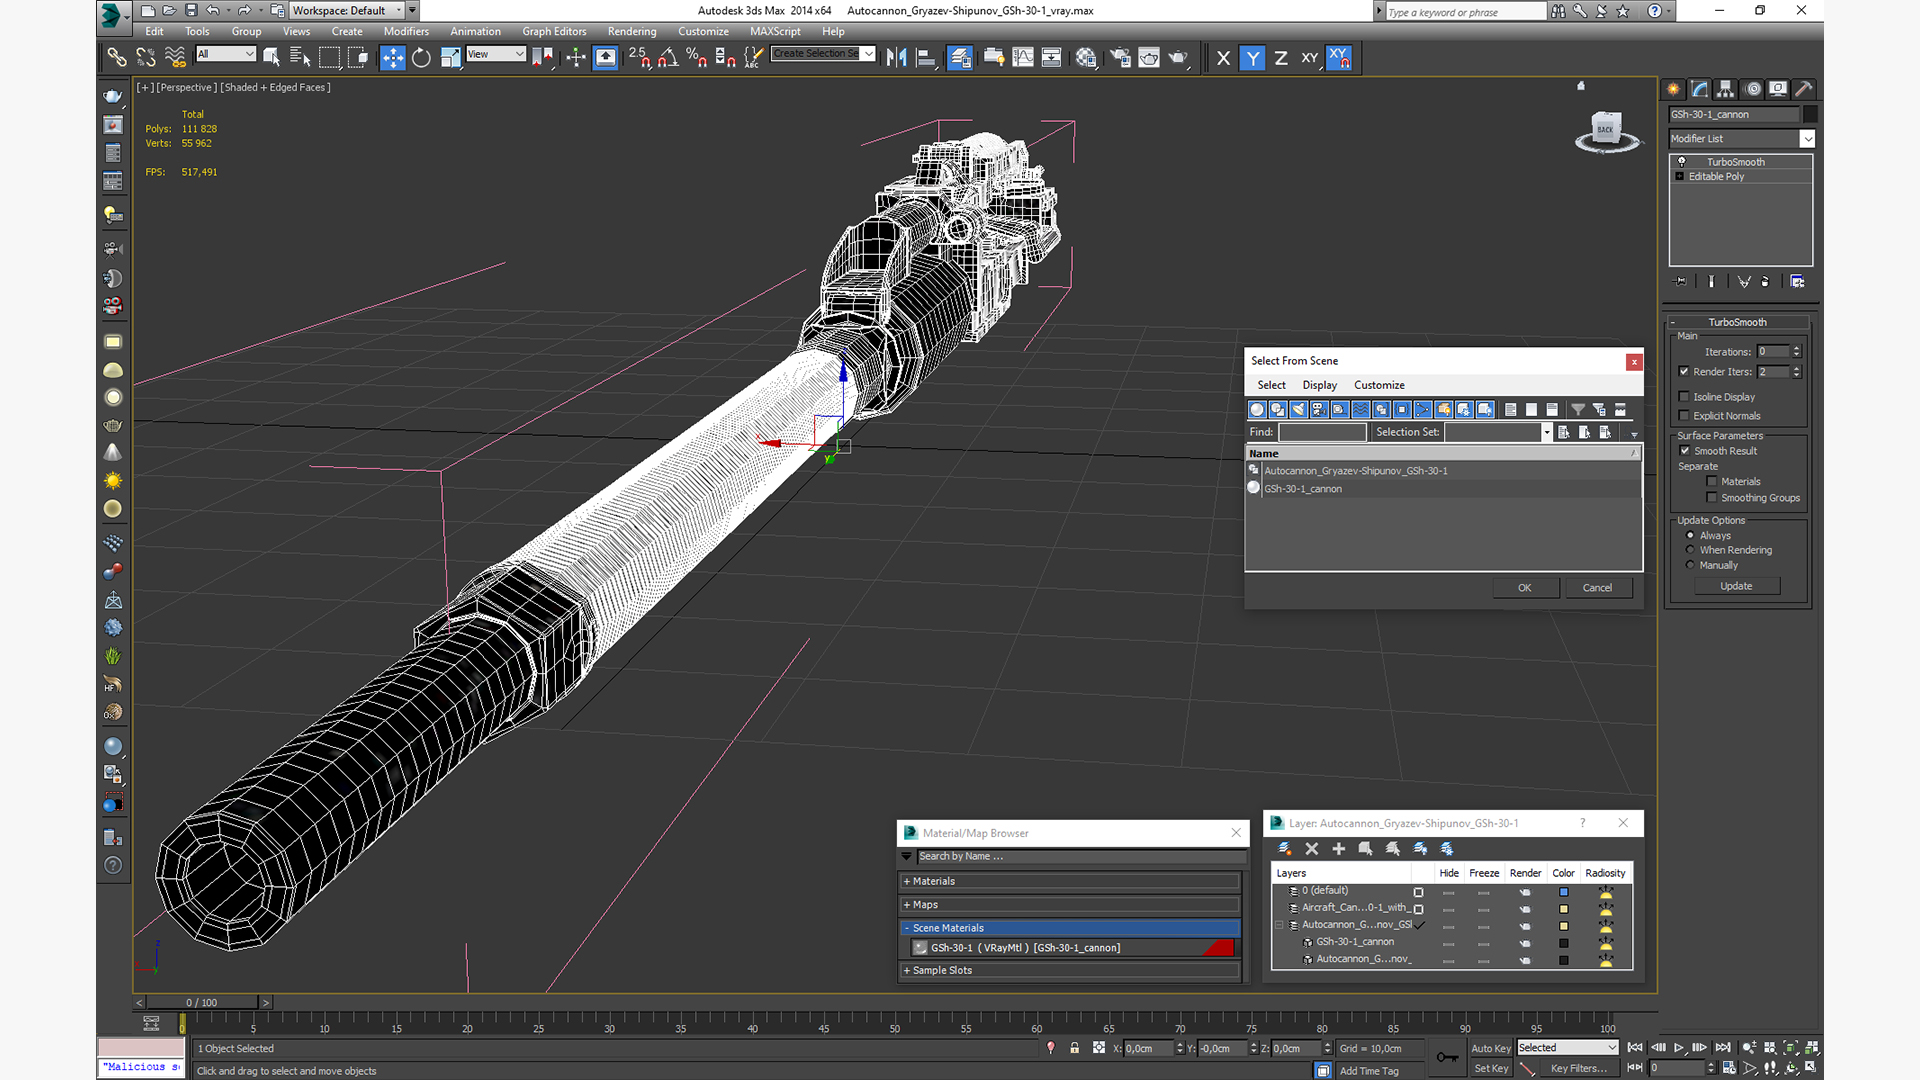Click the GSh-30-1_cannon layer color swatch
The width and height of the screenshot is (1920, 1080).
click(x=1564, y=942)
